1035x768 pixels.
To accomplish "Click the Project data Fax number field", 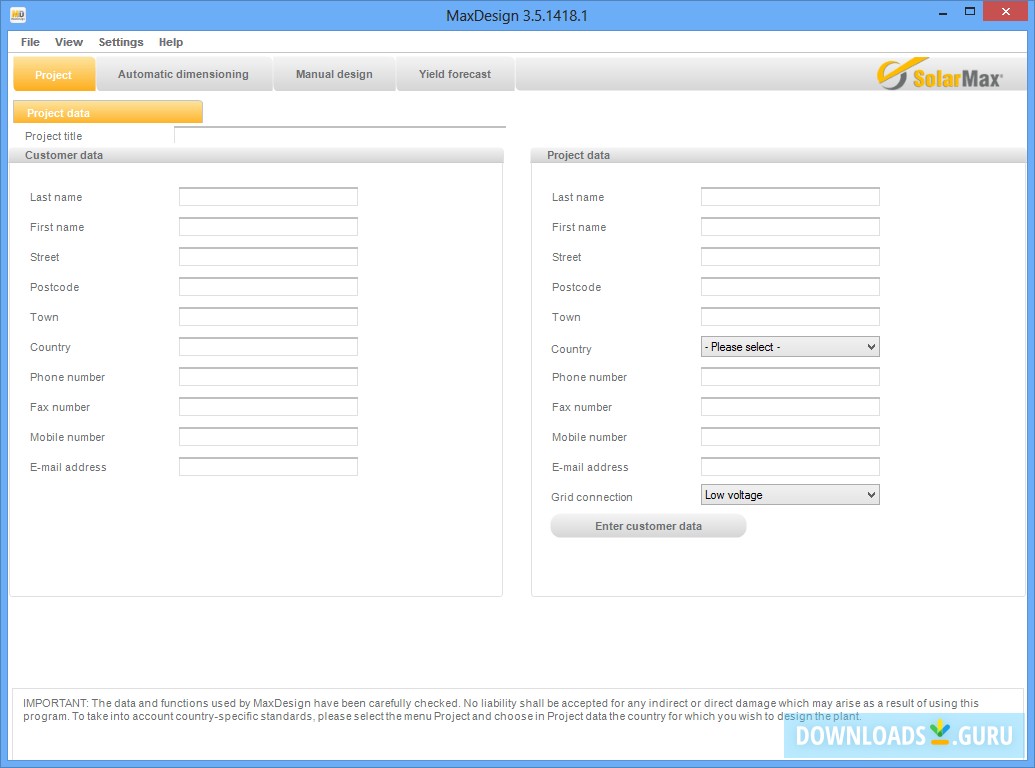I will (x=790, y=407).
